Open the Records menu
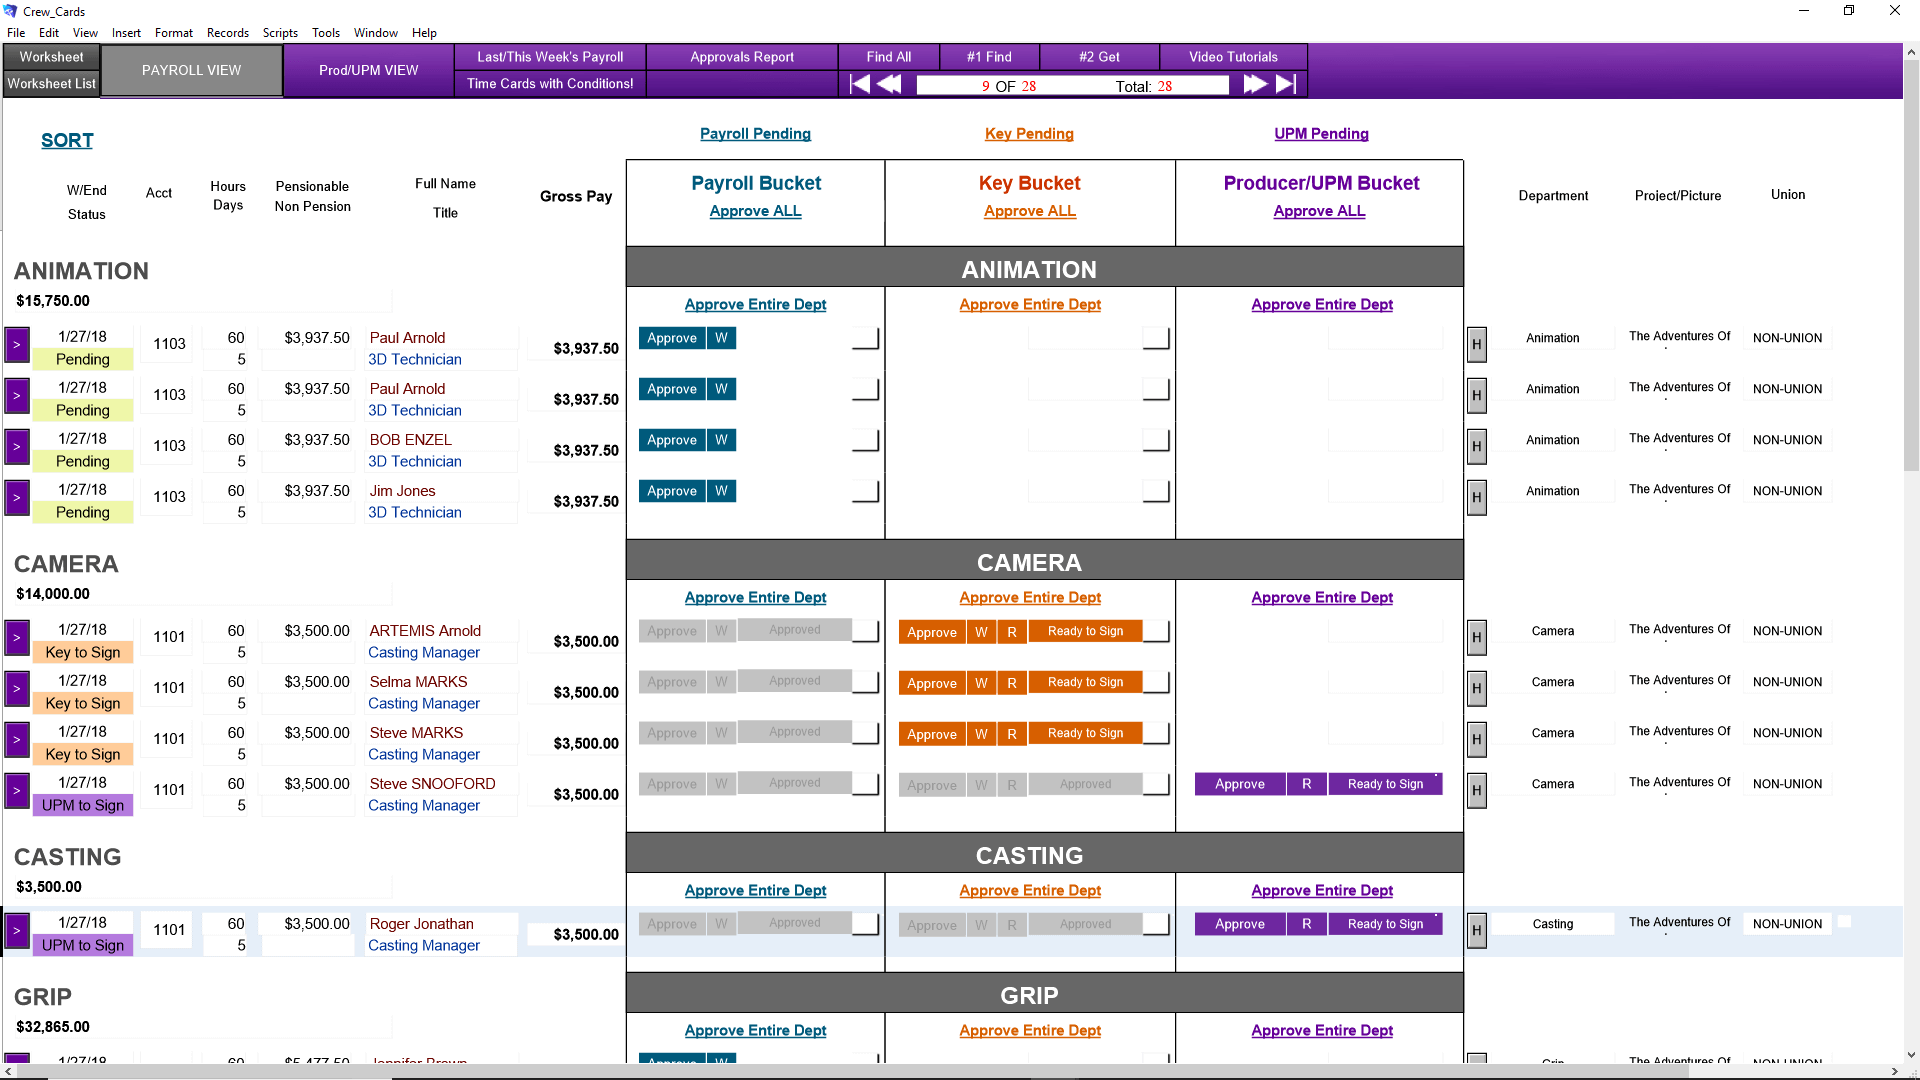 [x=228, y=32]
